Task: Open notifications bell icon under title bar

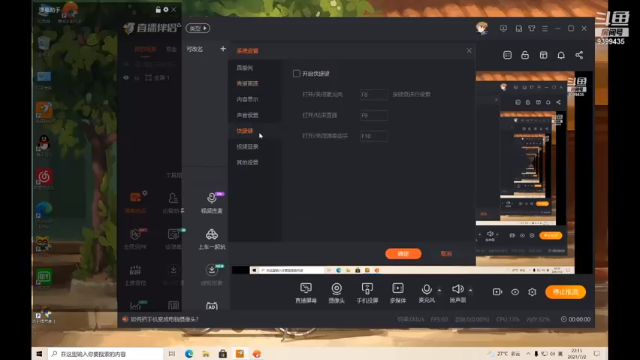Action: pos(561,55)
